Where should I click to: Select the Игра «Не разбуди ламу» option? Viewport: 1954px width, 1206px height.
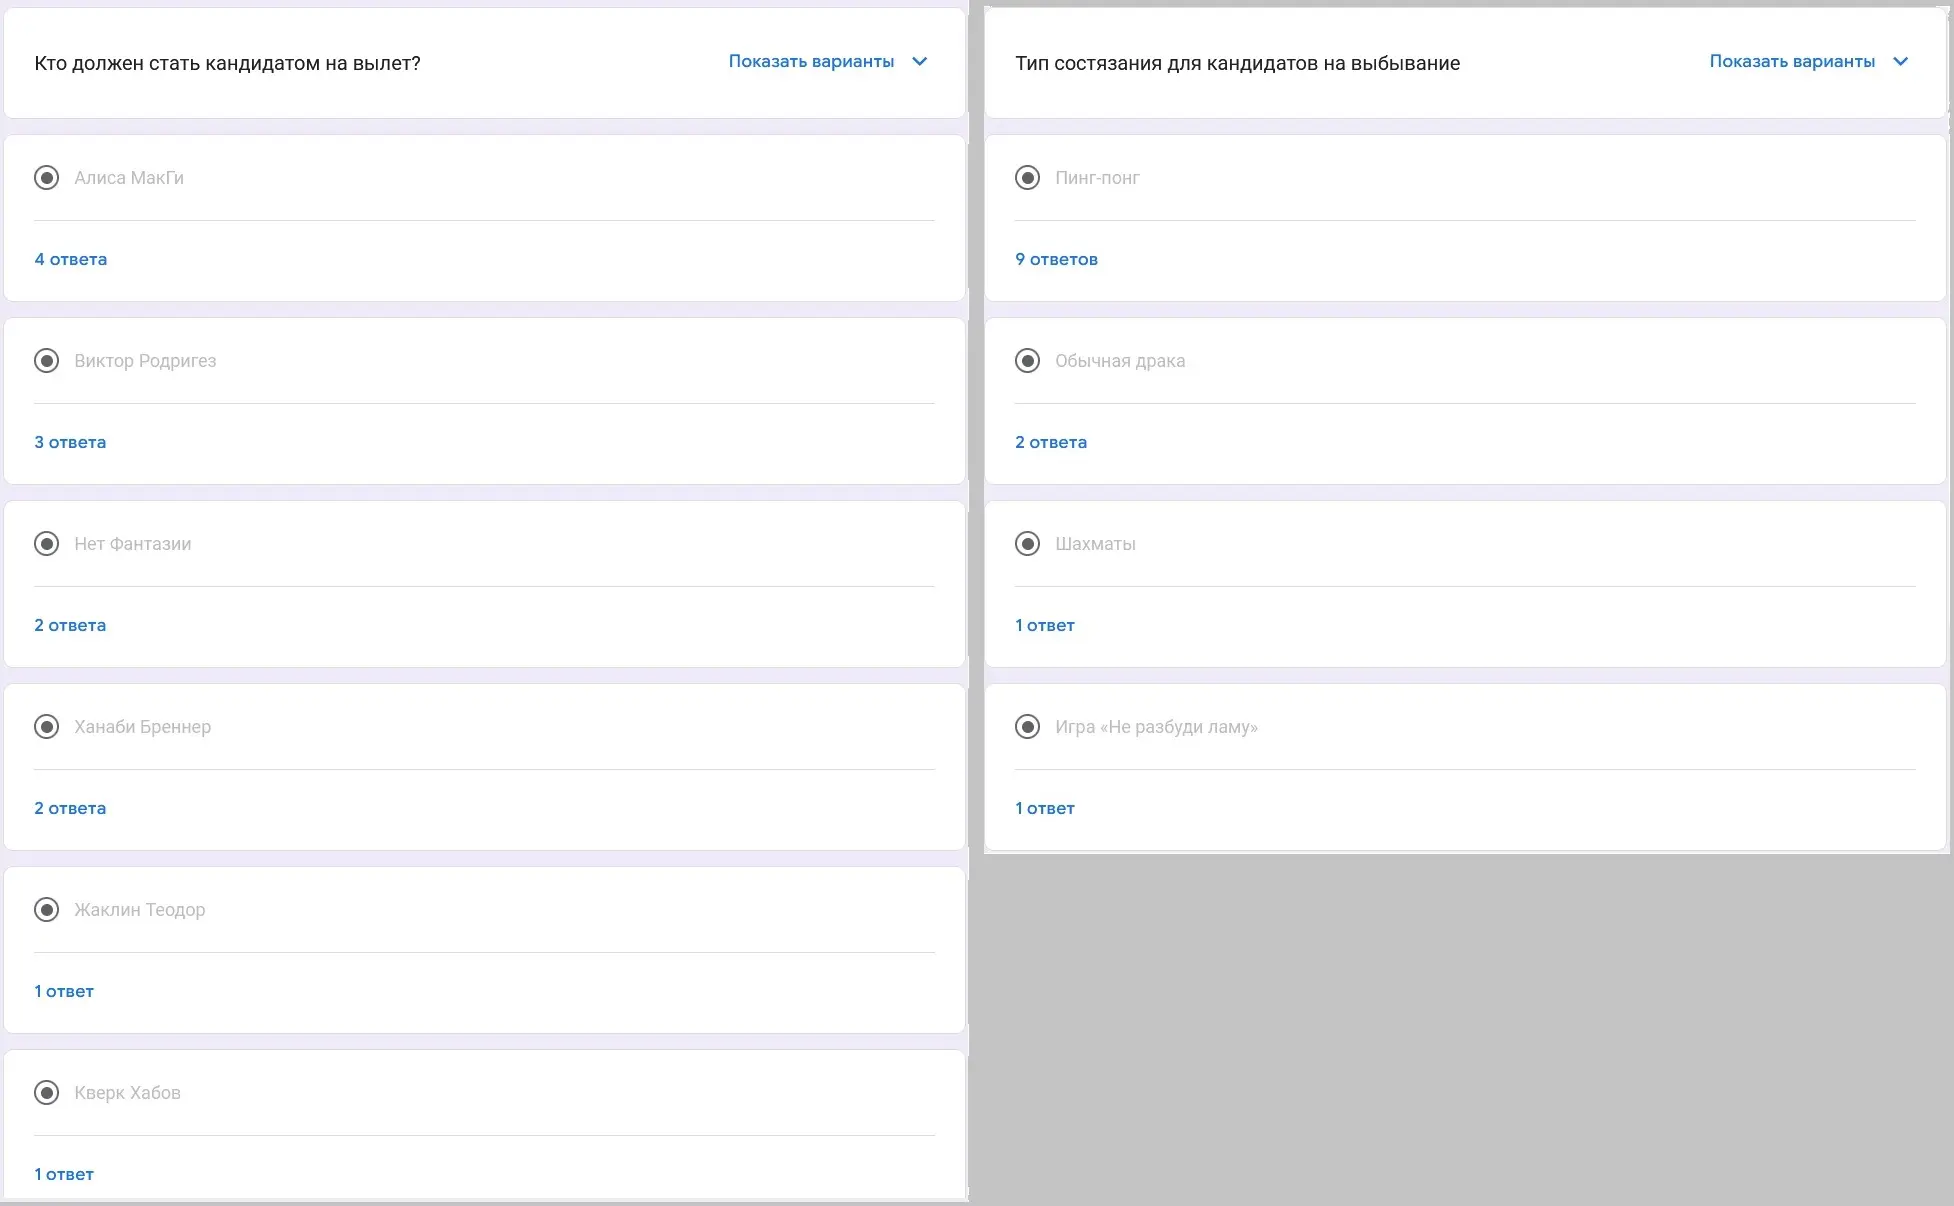(1028, 727)
